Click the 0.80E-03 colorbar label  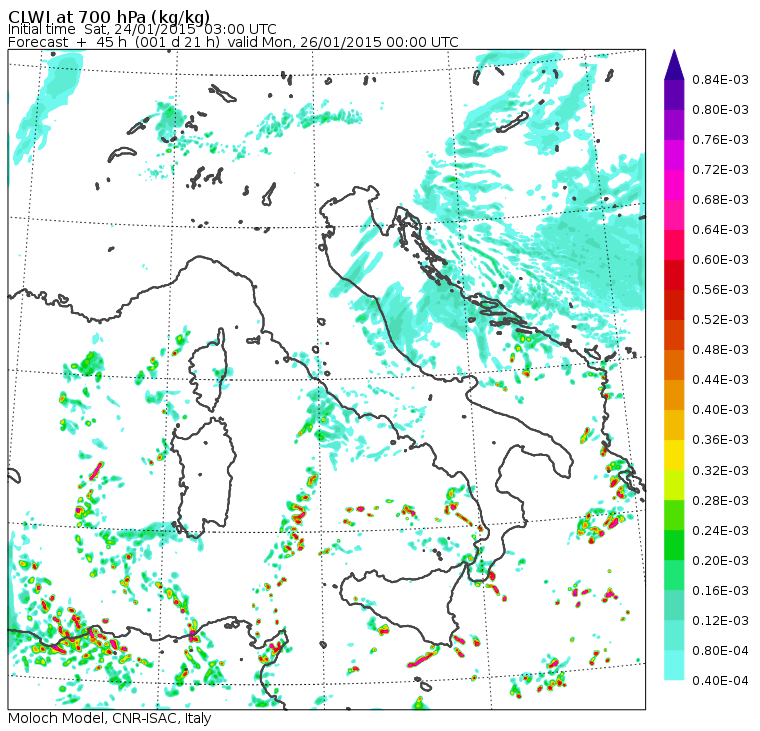(x=720, y=110)
